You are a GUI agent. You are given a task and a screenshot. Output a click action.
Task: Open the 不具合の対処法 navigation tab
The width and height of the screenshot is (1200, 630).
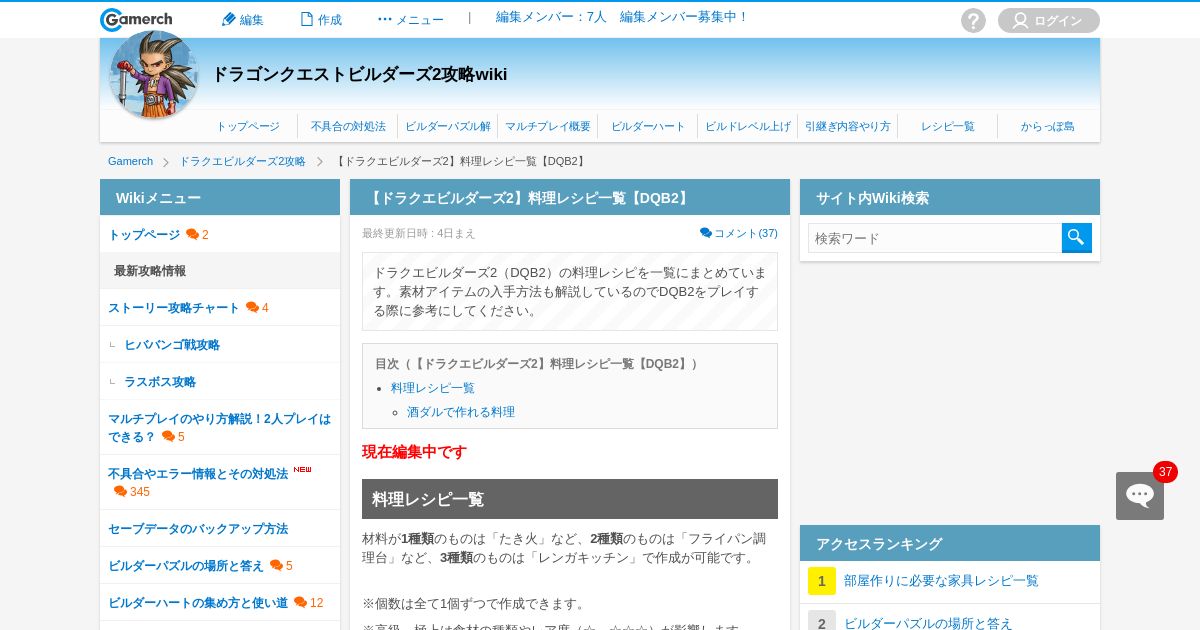(x=348, y=127)
